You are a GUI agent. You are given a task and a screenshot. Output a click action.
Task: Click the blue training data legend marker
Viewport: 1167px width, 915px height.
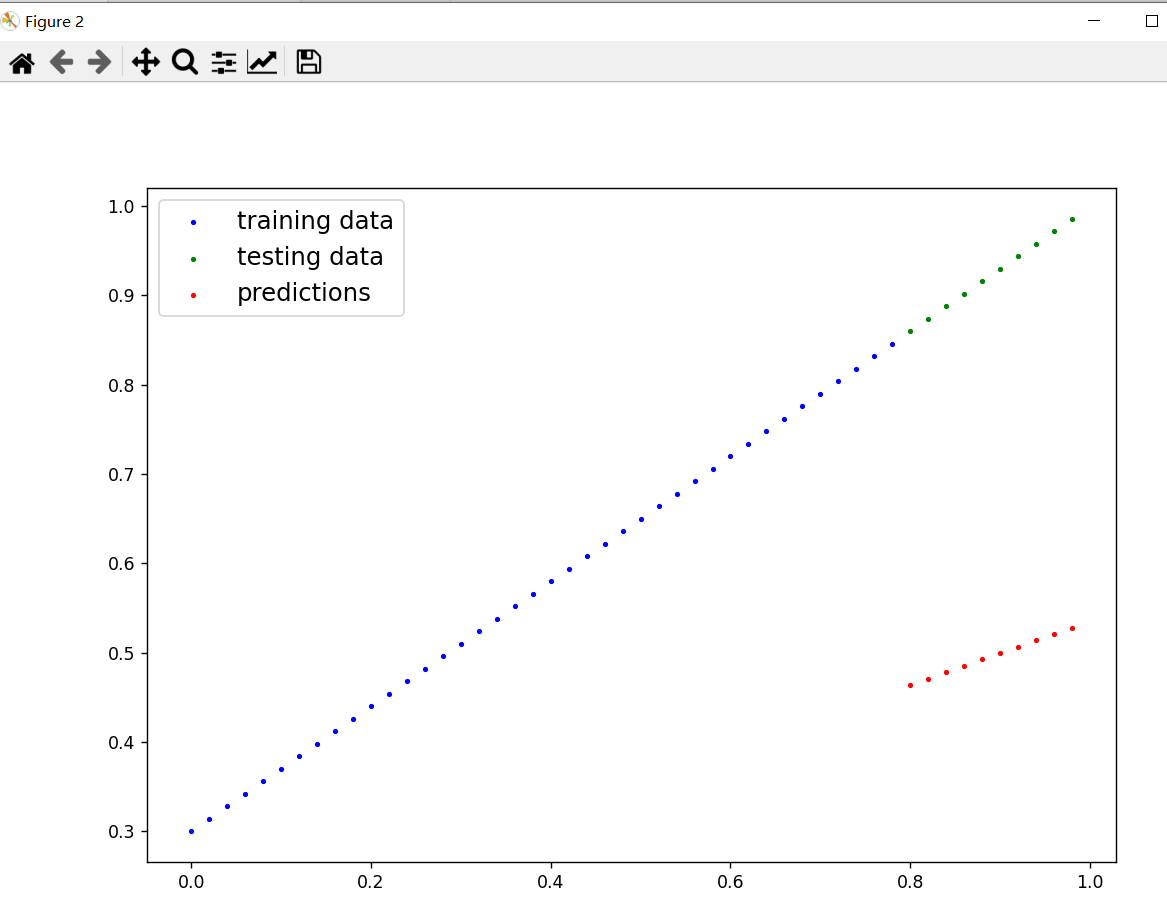click(194, 223)
